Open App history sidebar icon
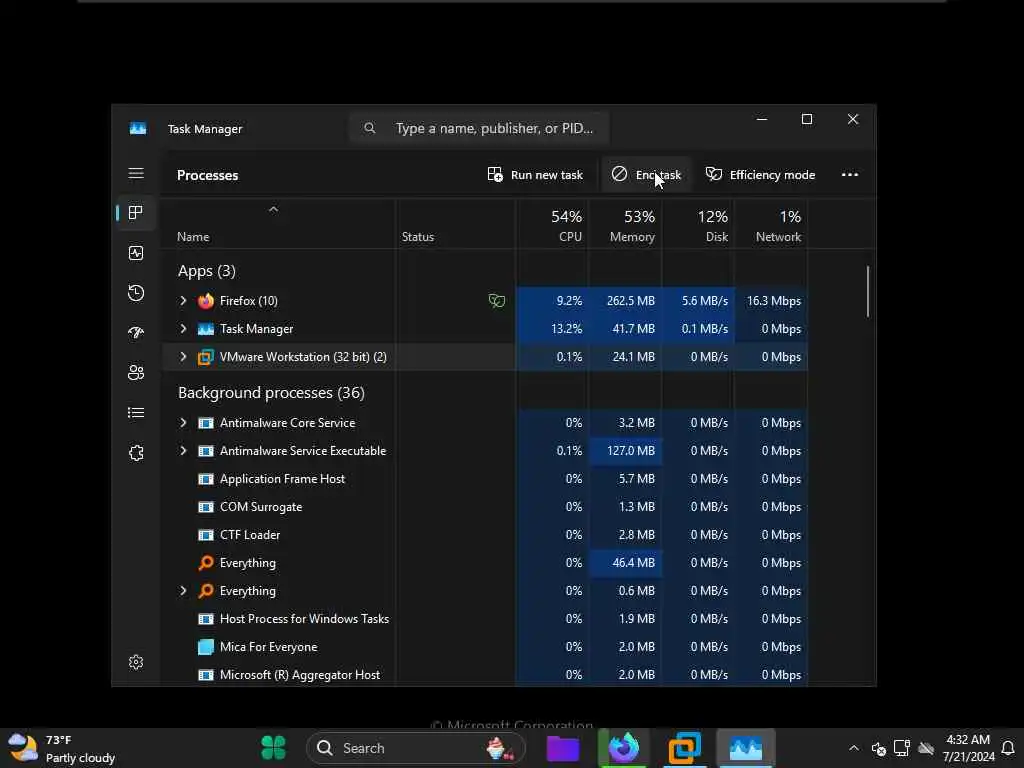 136,293
